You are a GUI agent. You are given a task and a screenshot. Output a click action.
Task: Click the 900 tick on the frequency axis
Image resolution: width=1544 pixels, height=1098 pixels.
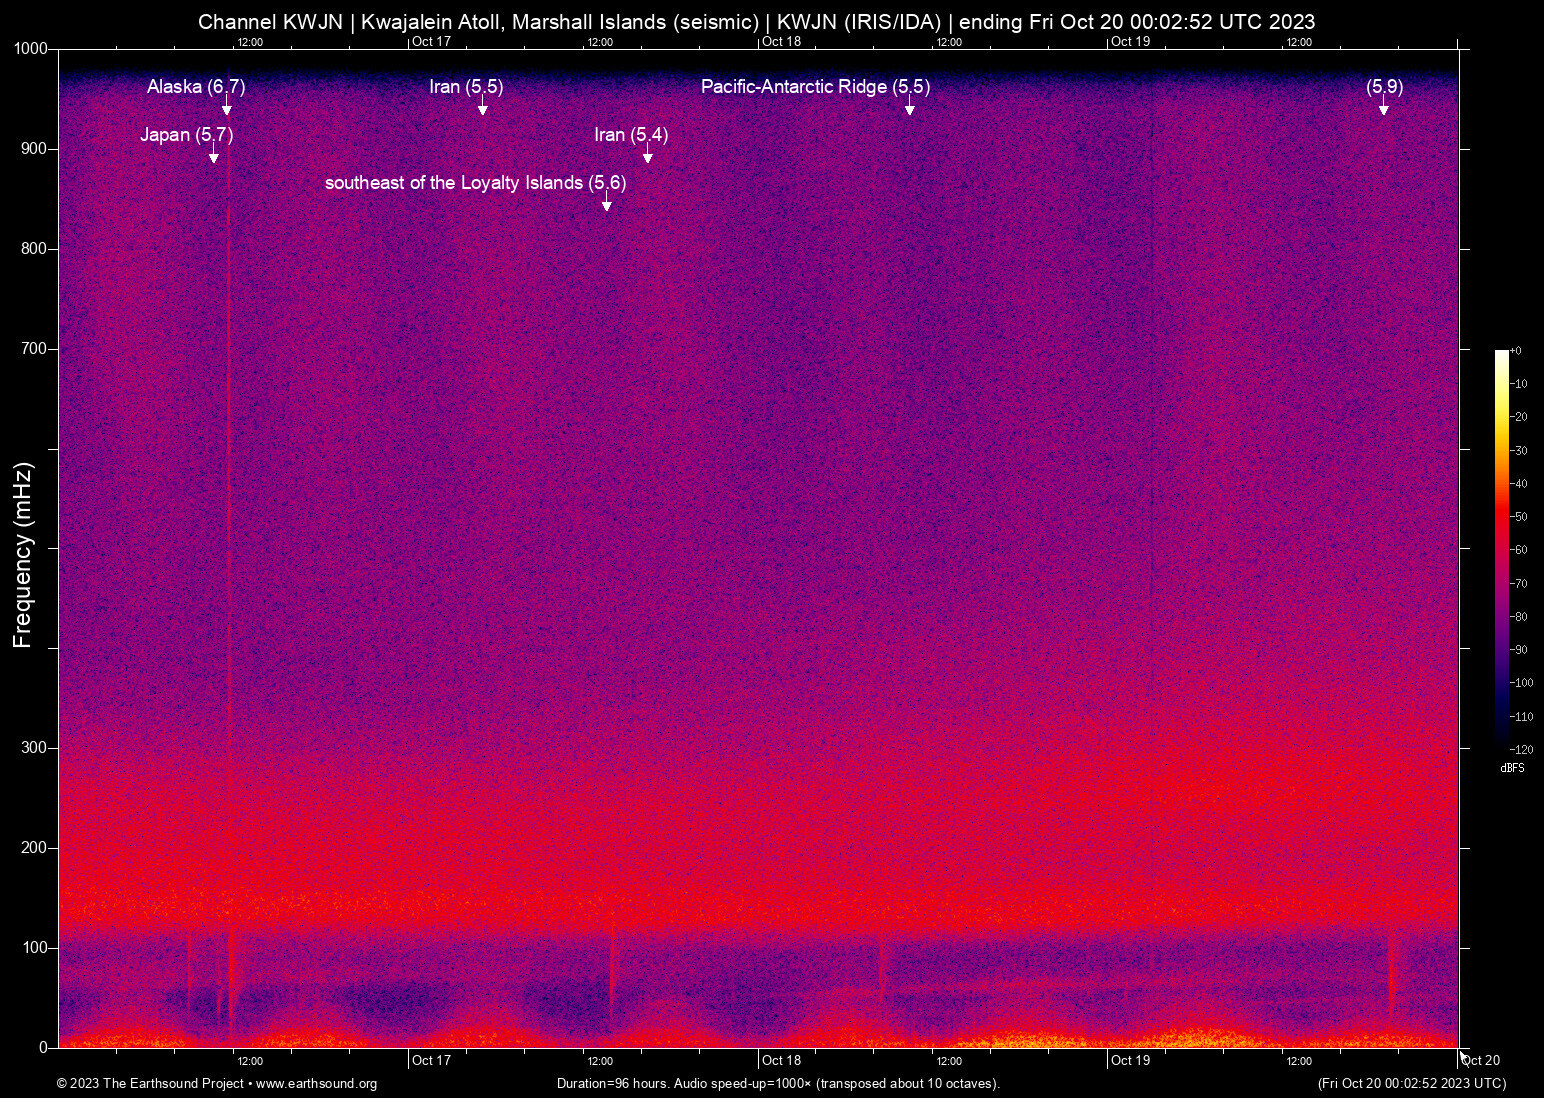[x=35, y=149]
